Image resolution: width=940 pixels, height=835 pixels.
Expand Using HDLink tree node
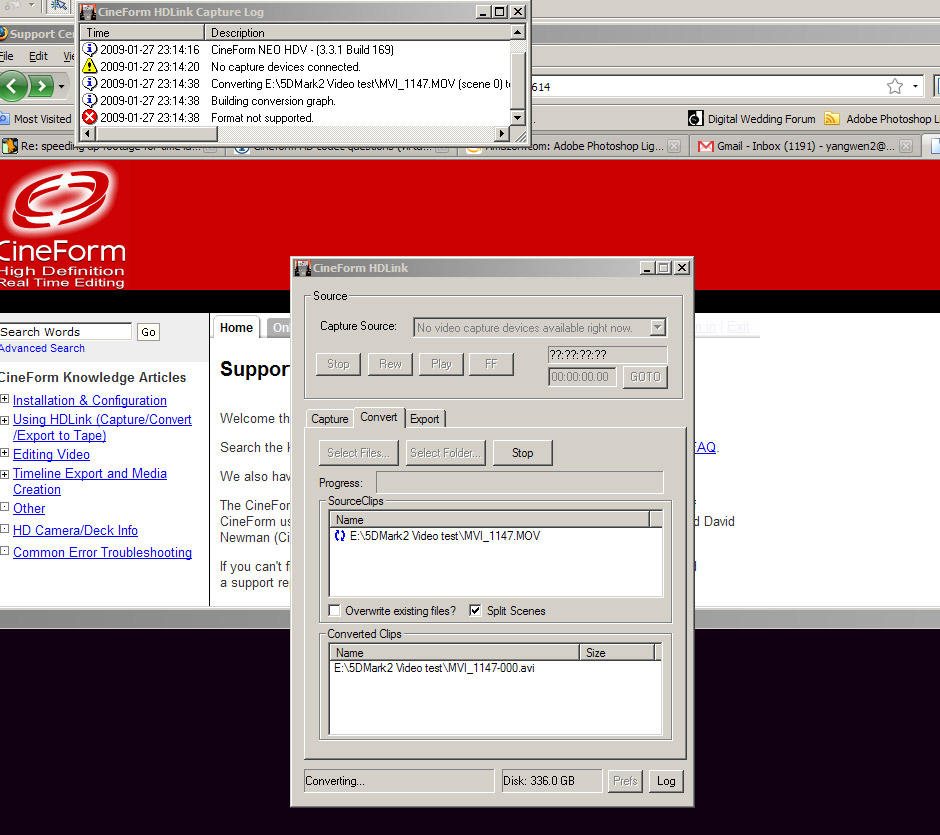point(5,420)
